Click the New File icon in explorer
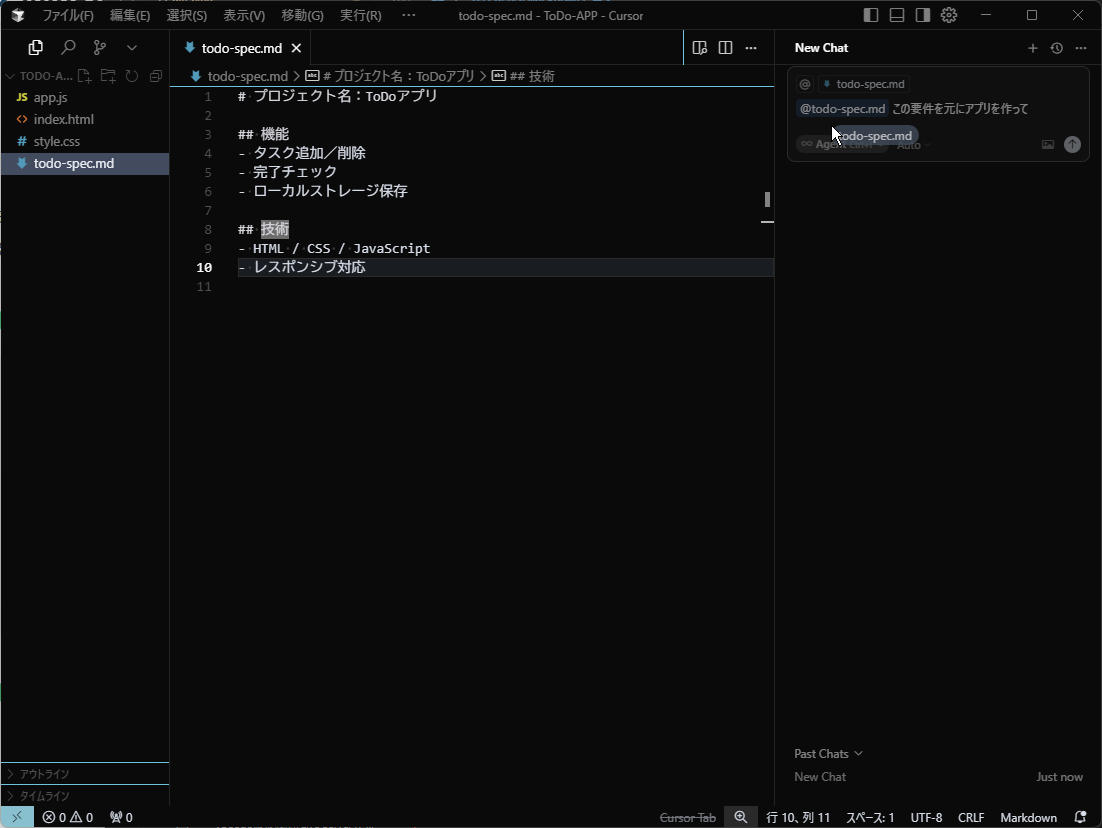 85,76
